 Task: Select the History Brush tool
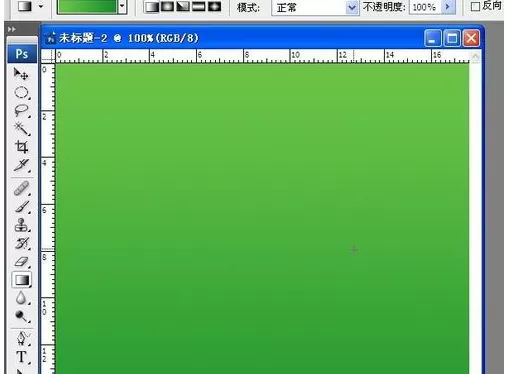click(x=21, y=244)
